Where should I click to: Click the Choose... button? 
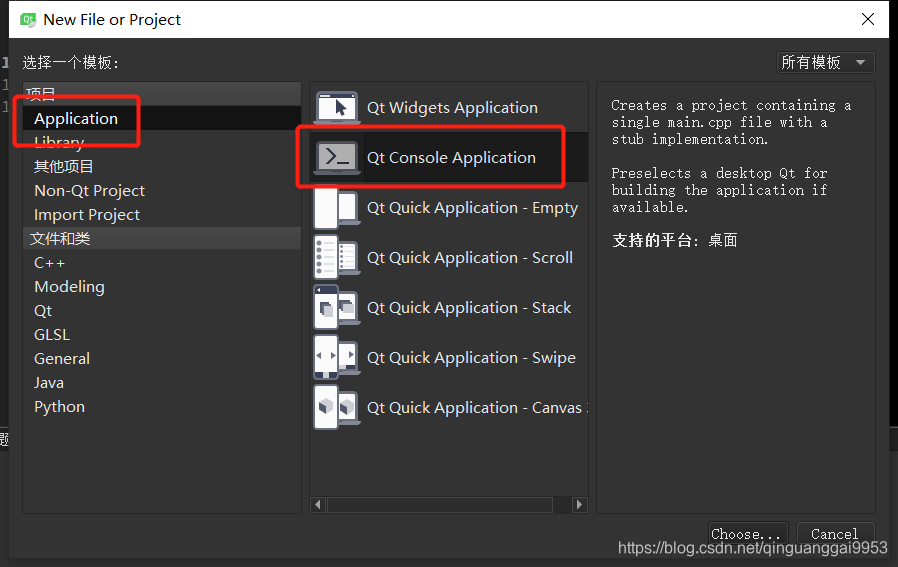point(748,533)
